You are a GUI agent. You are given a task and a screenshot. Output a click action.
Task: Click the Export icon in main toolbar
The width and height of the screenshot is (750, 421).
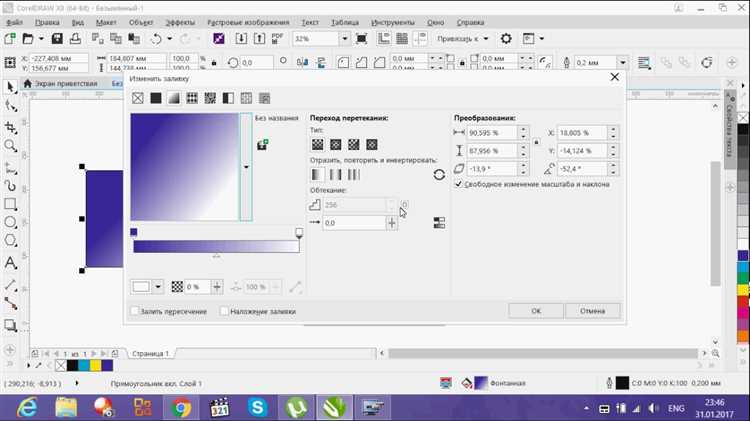[x=259, y=39]
